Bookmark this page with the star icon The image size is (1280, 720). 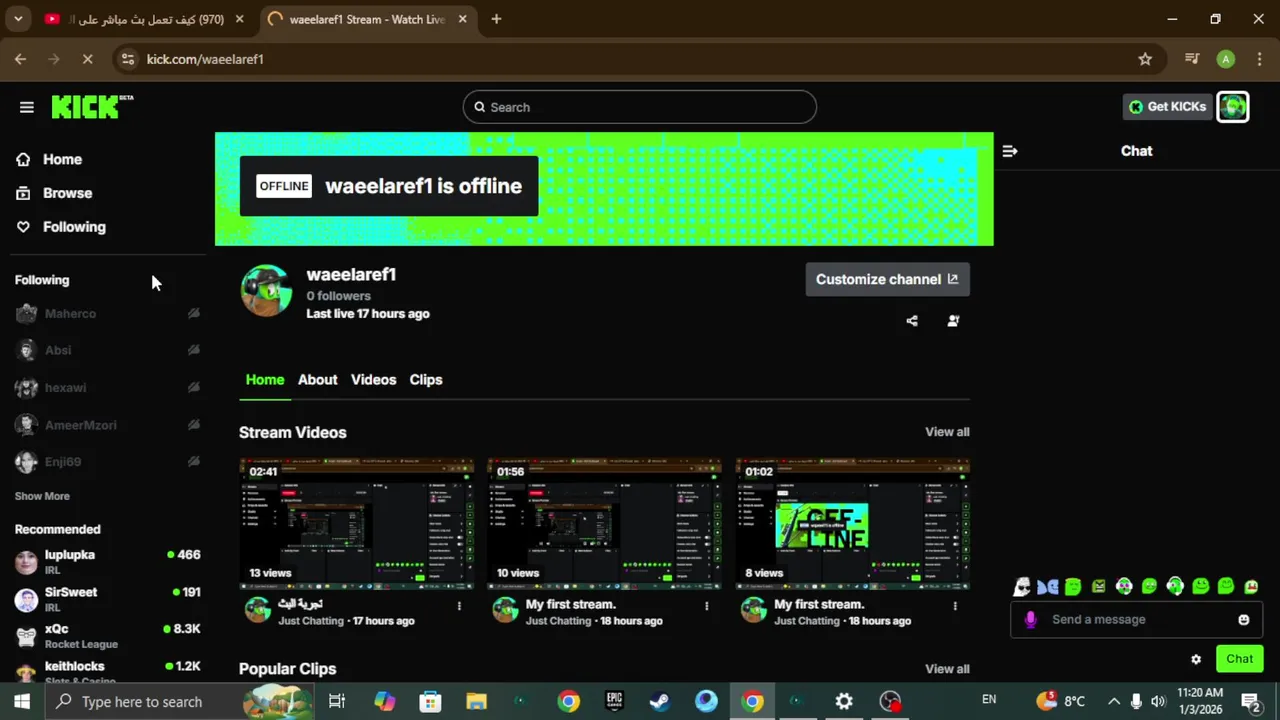(x=1145, y=59)
